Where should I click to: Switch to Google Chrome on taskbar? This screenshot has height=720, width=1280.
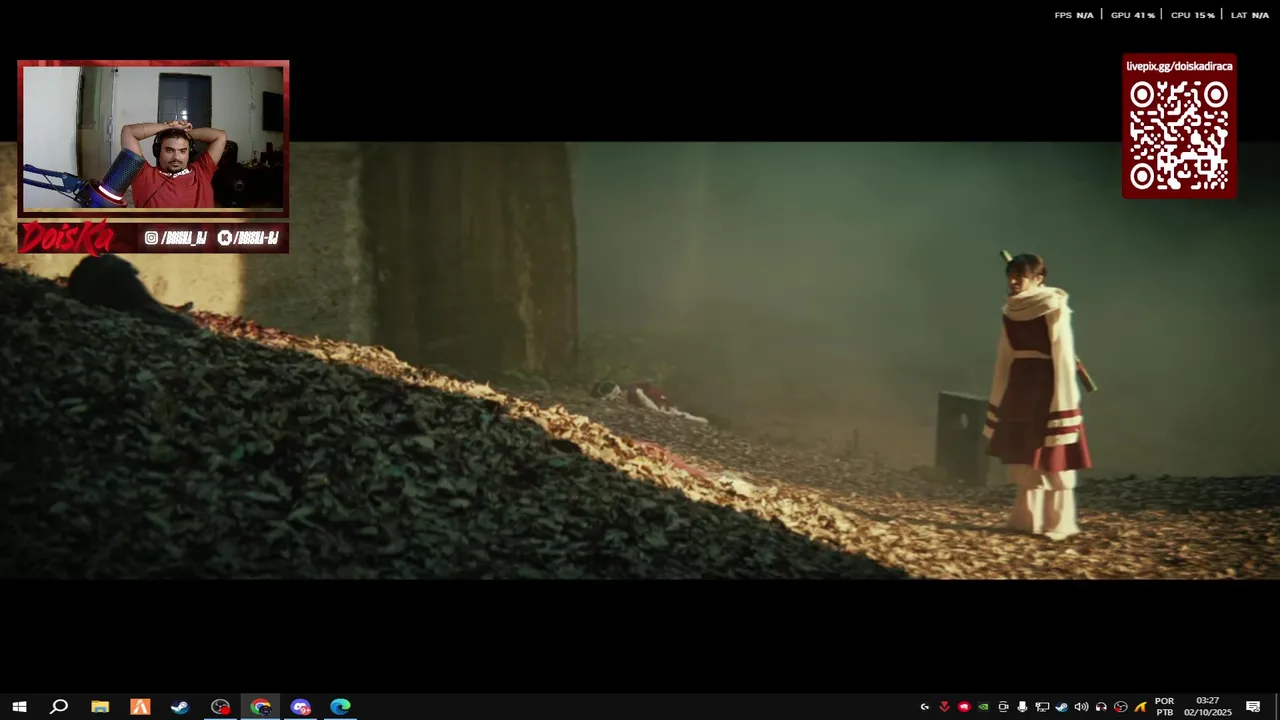pos(260,707)
